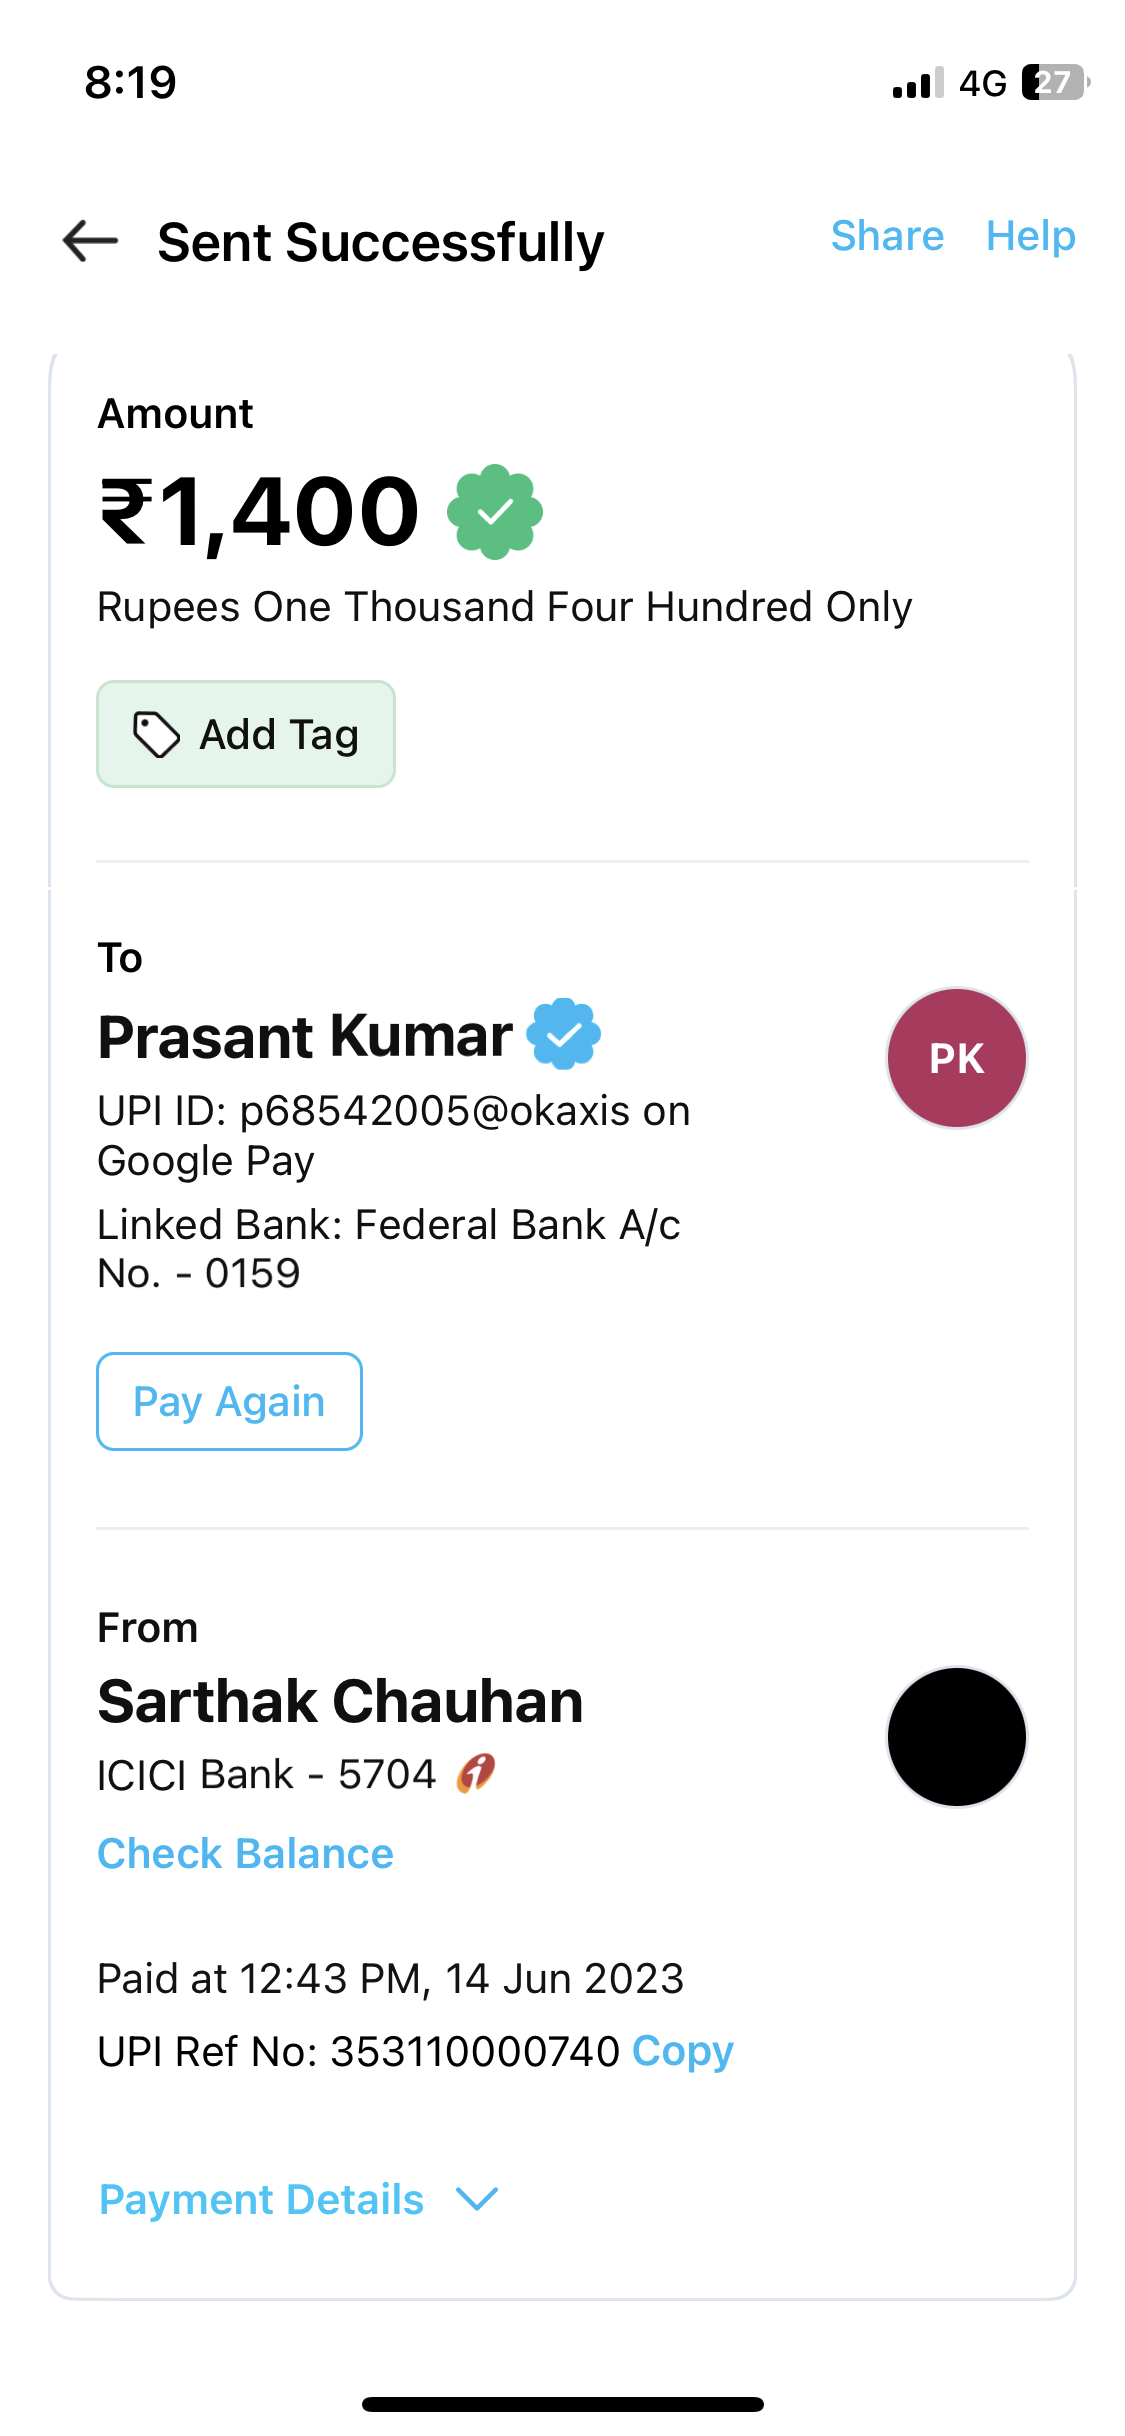Screen dimensions: 1125x2436
Task: Copy the UPI reference number
Action: pyautogui.click(x=683, y=2051)
